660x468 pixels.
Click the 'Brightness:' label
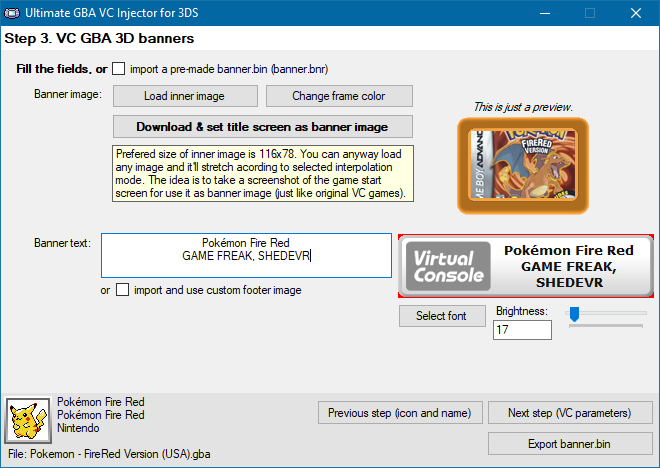522,311
